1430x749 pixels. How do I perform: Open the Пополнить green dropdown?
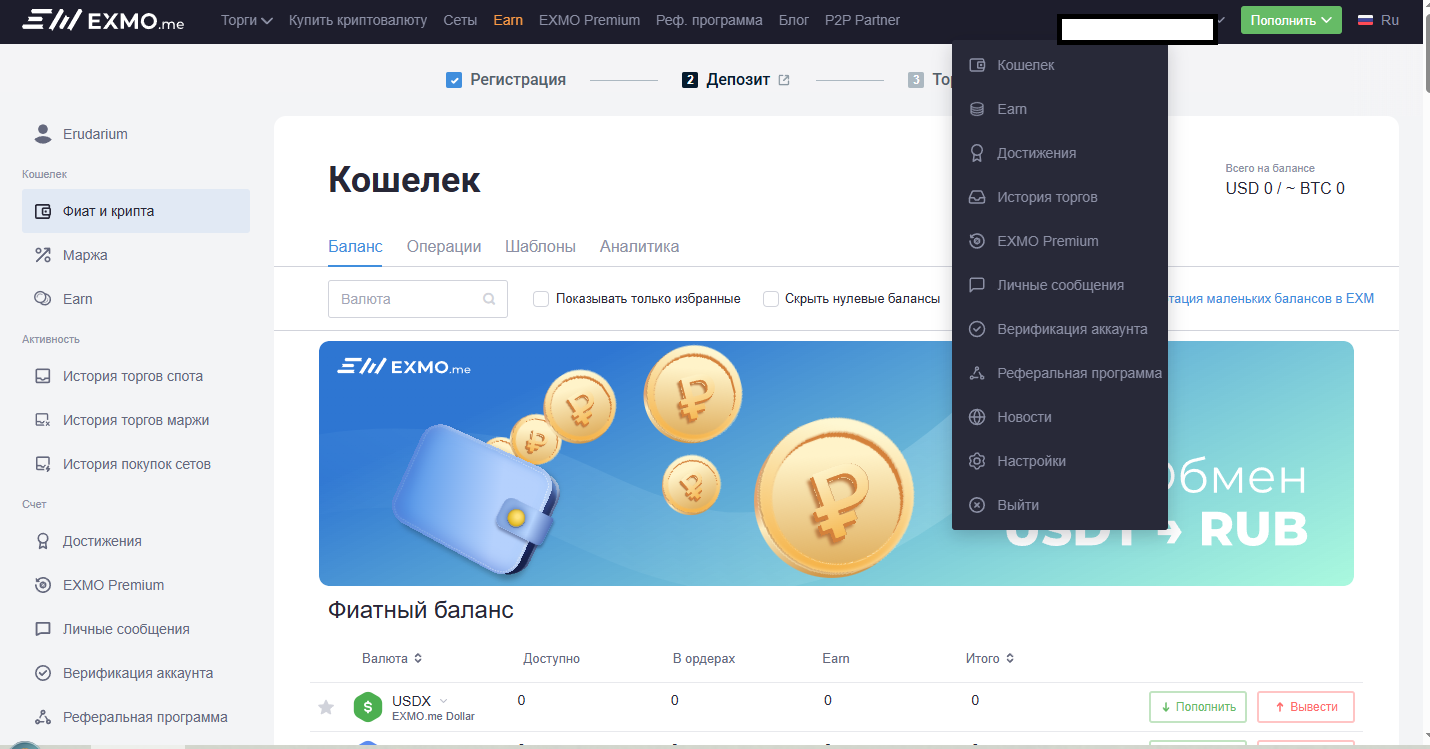(1290, 19)
